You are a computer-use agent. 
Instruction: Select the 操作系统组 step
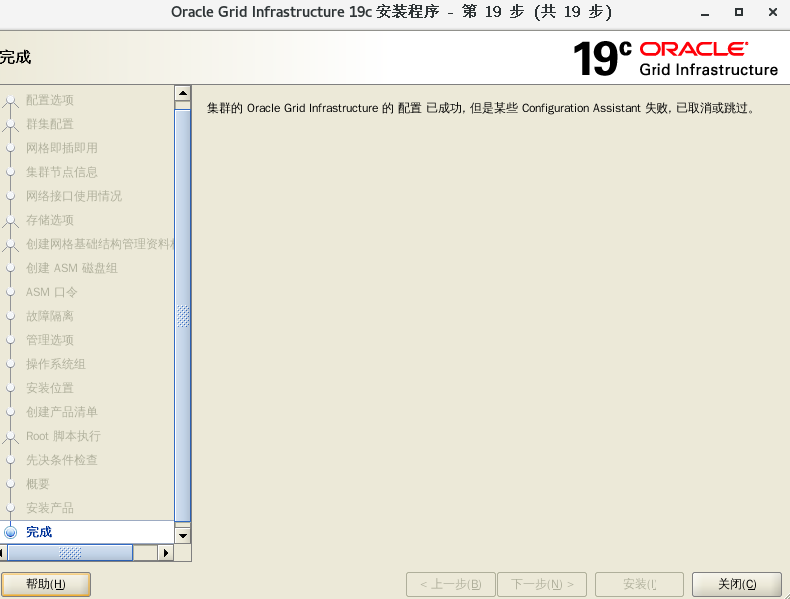[56, 364]
